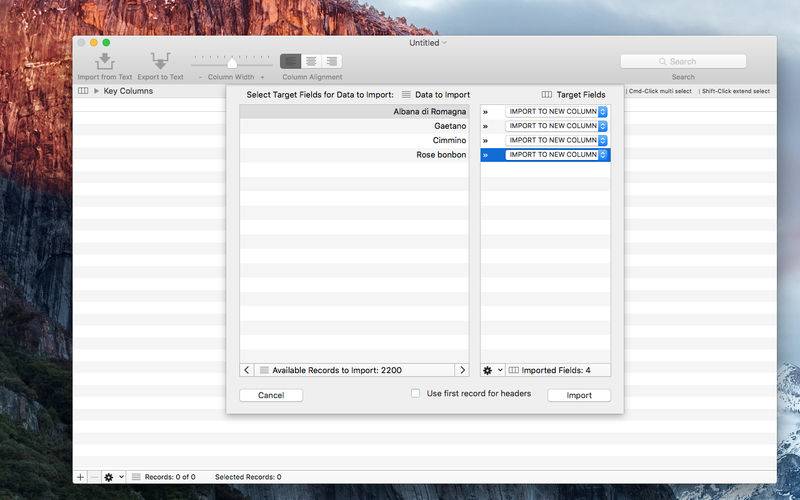
Task: Click into the Search field
Action: (x=683, y=62)
